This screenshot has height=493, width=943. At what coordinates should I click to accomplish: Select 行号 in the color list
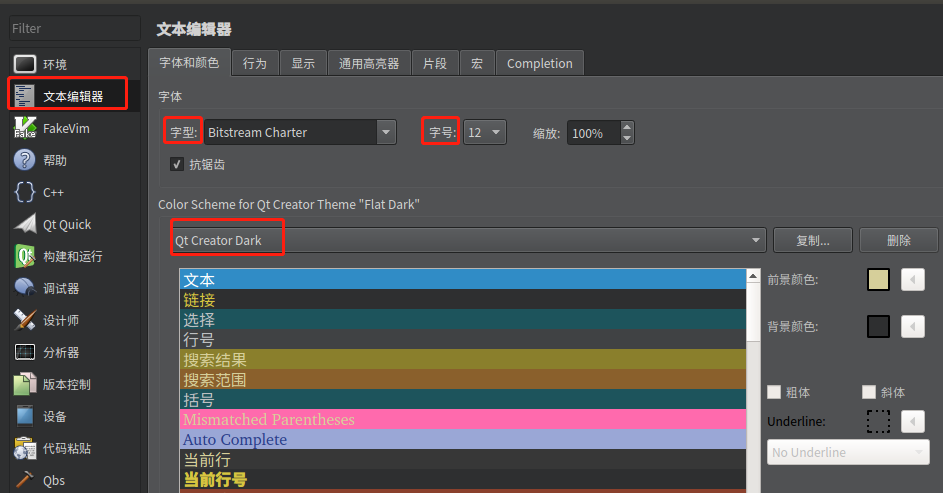[x=462, y=339]
